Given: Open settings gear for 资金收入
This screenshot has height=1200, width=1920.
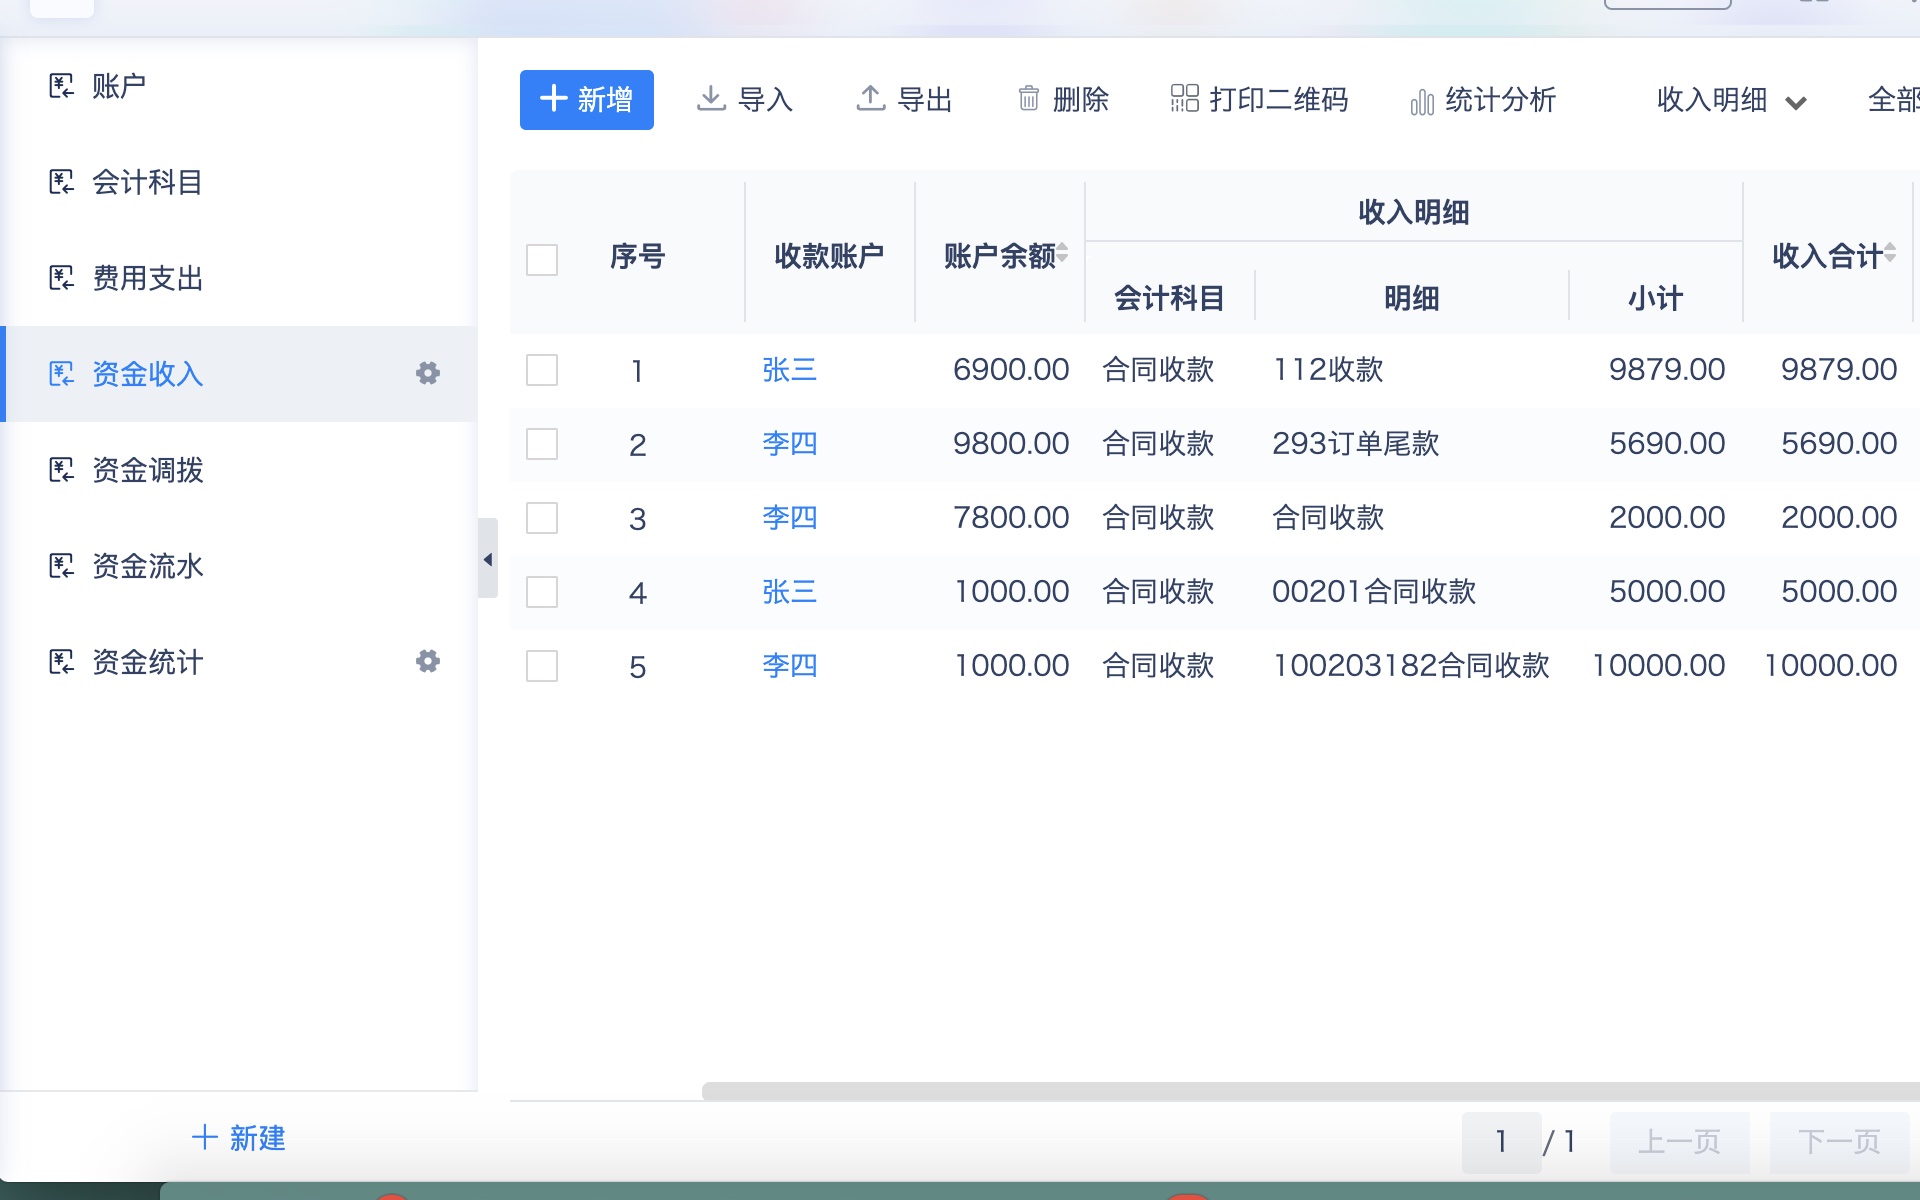Looking at the screenshot, I should click(x=428, y=373).
